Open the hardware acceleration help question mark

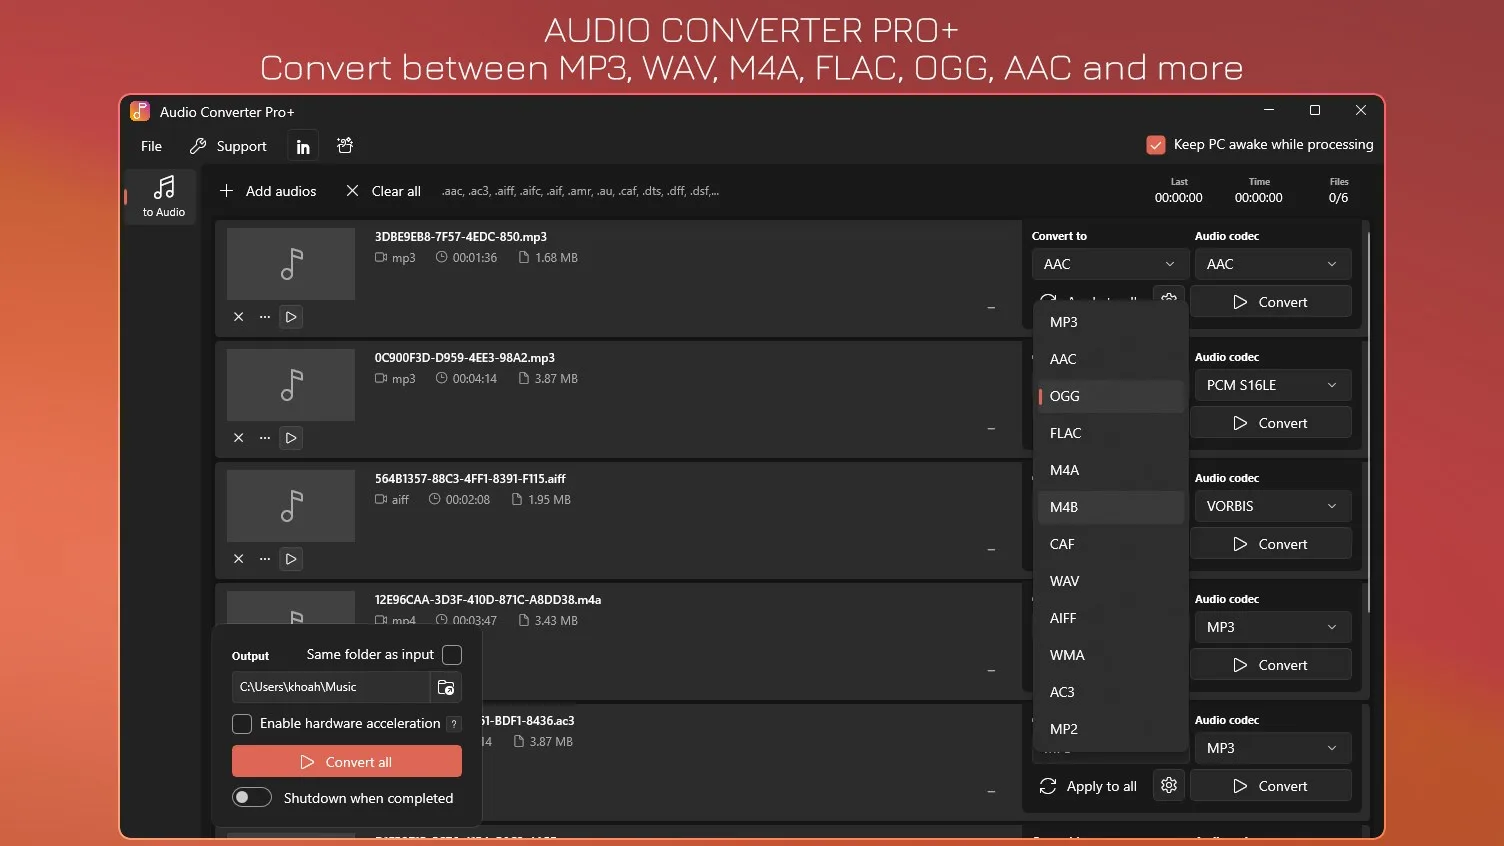454,724
